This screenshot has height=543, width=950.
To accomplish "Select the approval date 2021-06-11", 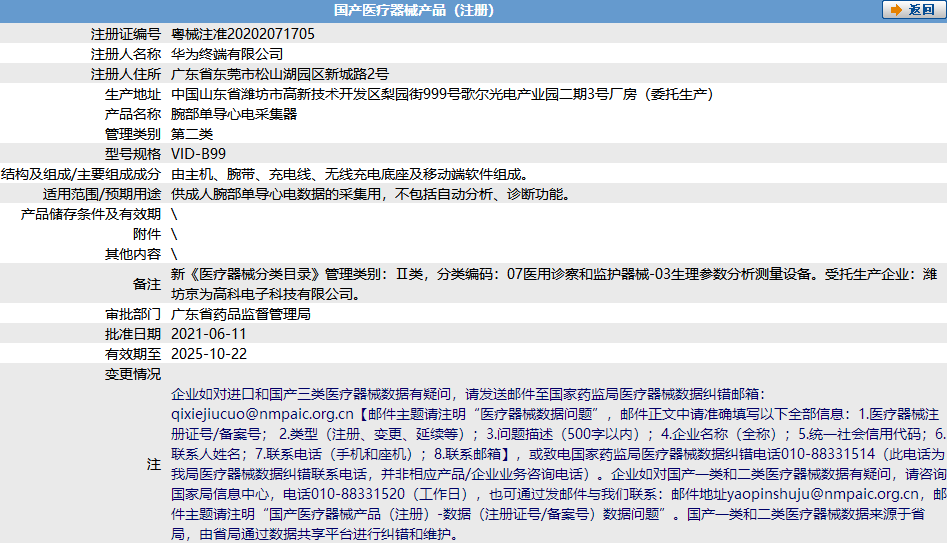I will (x=209, y=333).
